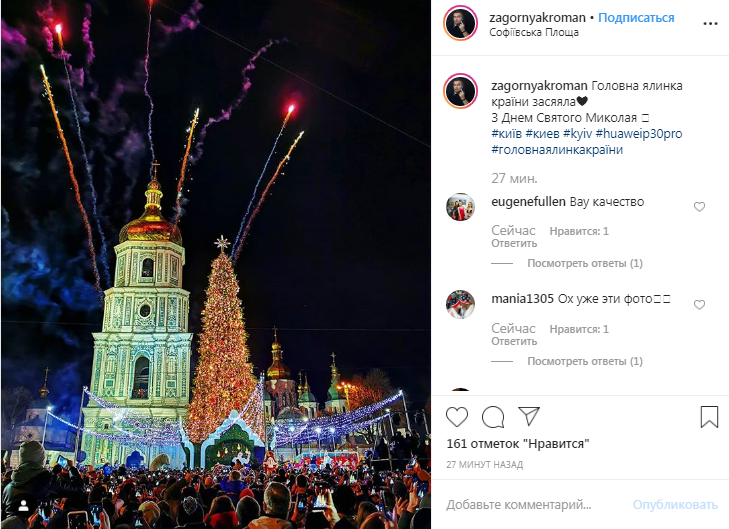Open zagornyakroman header profile avatar
Screen dimensions: 729x529
click(x=460, y=23)
